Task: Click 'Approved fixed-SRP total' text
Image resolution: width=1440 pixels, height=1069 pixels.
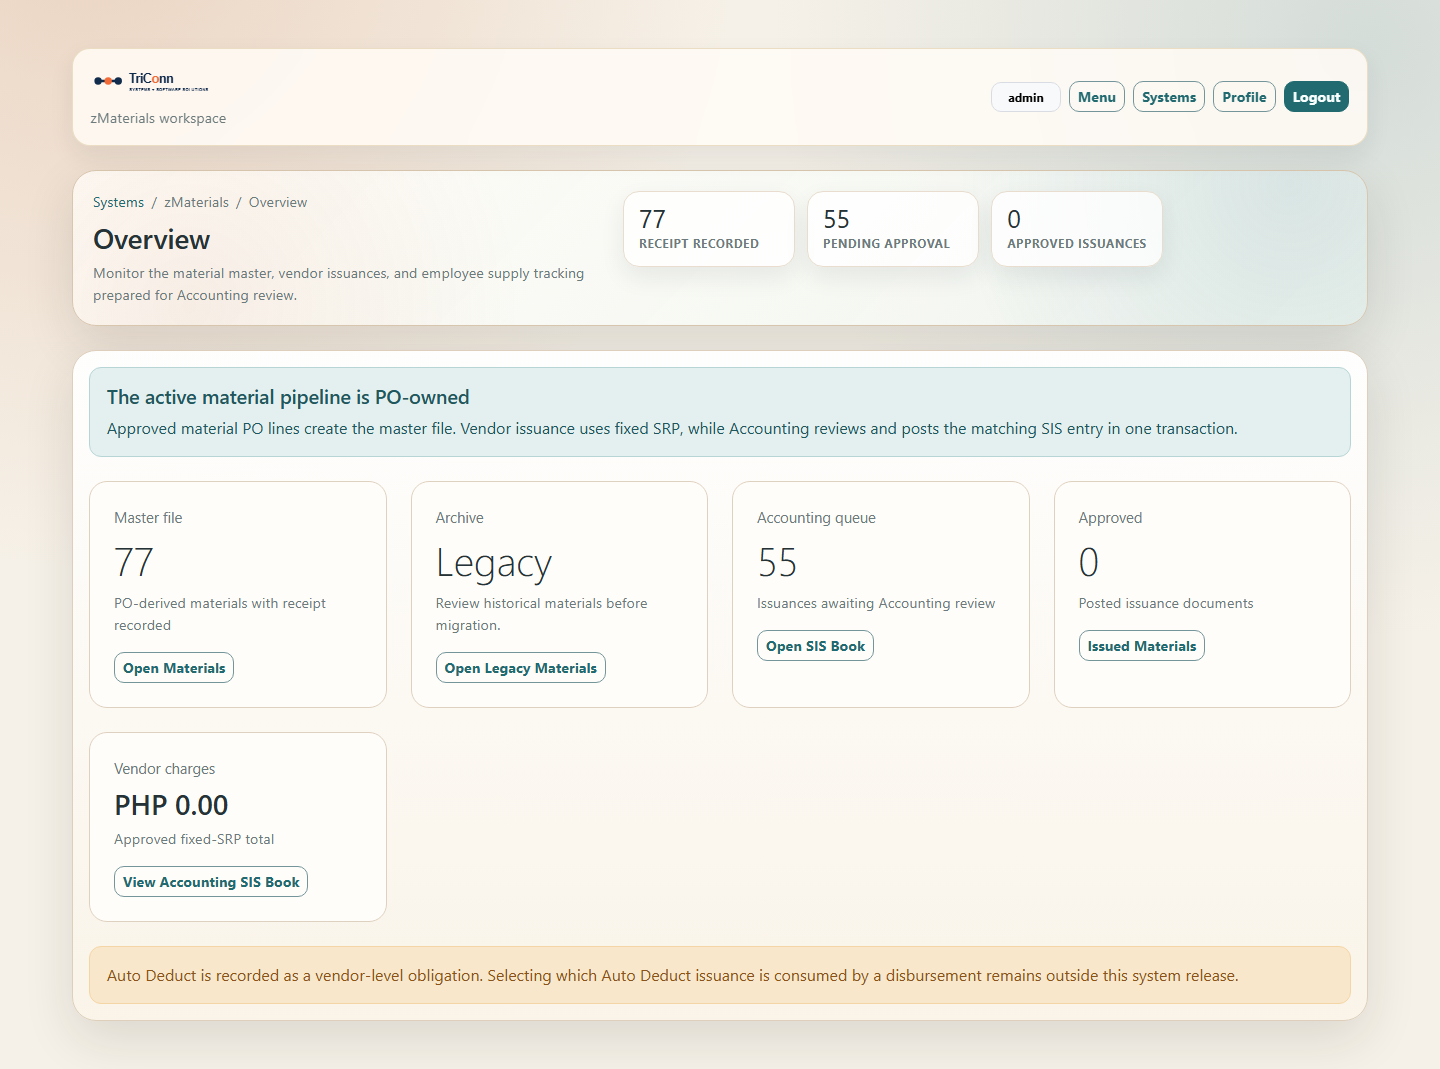Action: click(194, 839)
